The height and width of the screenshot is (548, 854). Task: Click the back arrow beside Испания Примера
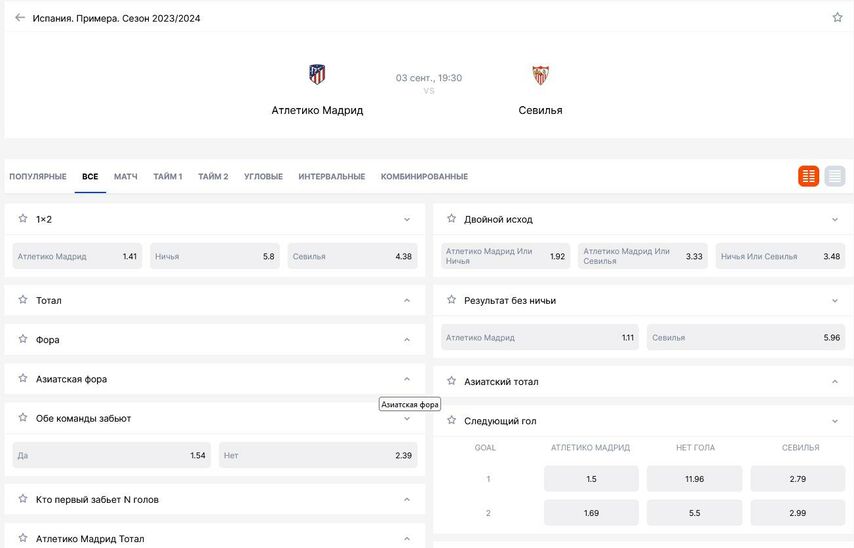[x=20, y=17]
